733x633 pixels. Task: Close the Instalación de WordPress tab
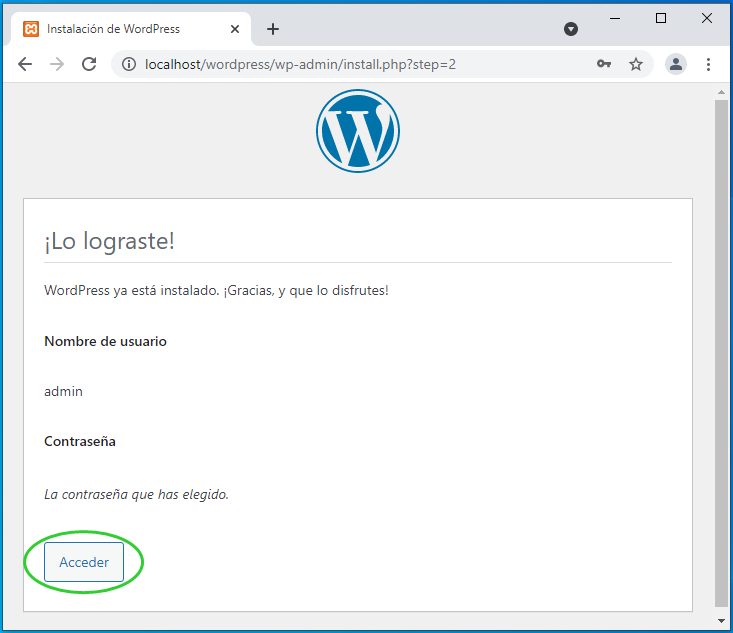235,29
